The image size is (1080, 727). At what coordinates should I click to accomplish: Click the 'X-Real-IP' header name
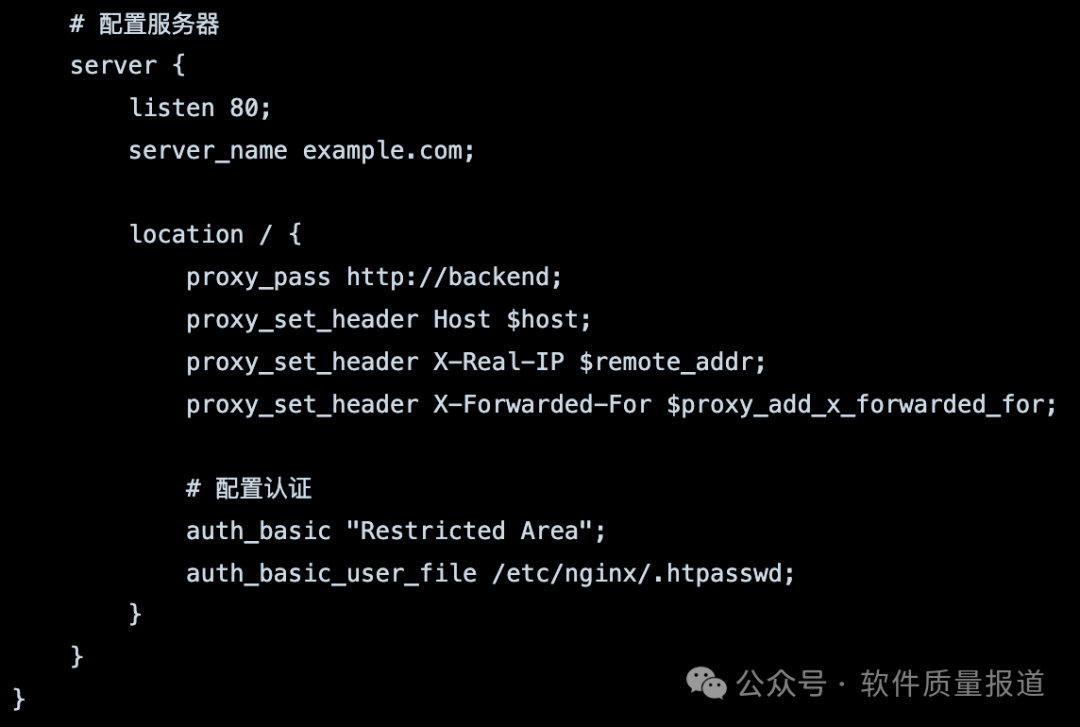point(498,362)
